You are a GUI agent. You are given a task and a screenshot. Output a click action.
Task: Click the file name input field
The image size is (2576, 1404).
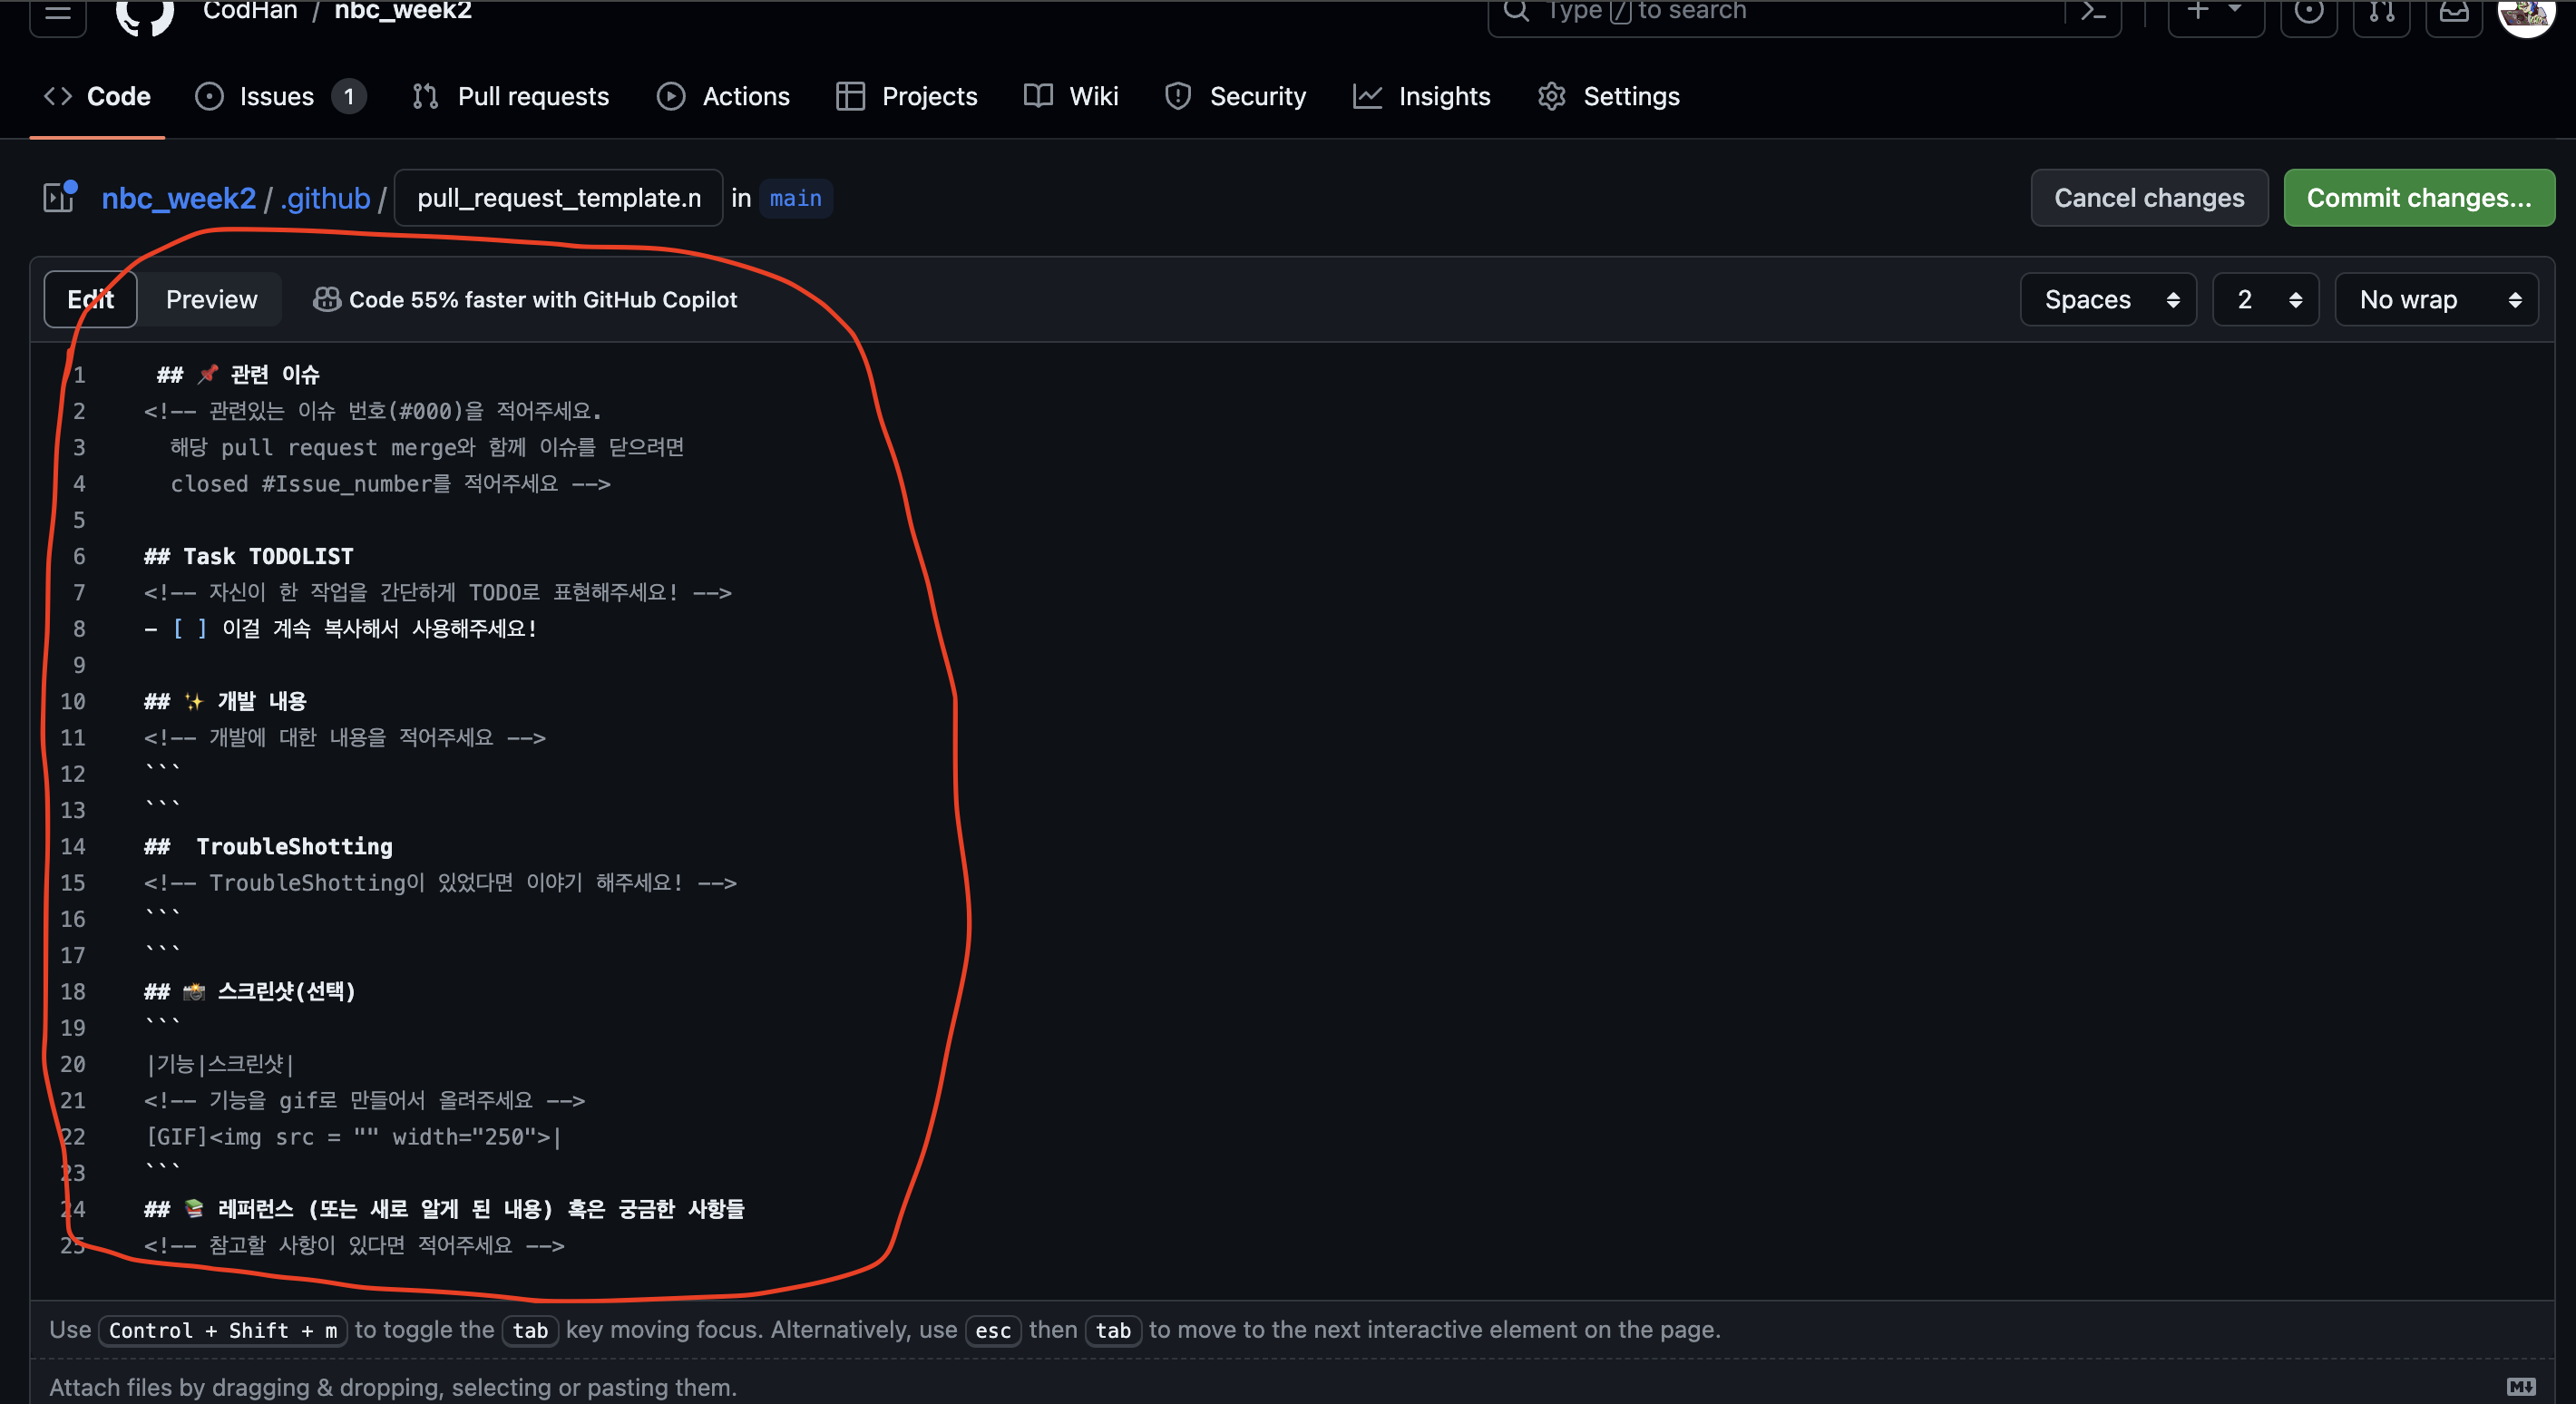pyautogui.click(x=558, y=198)
